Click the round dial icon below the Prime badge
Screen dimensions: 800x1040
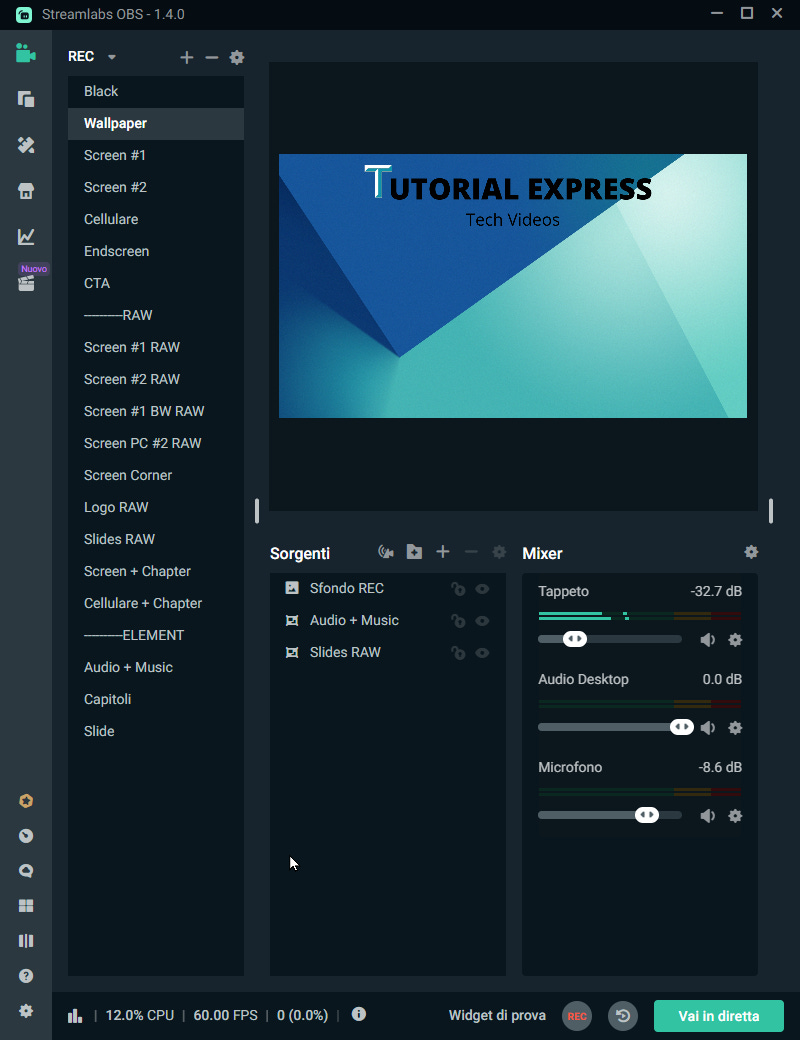click(26, 836)
